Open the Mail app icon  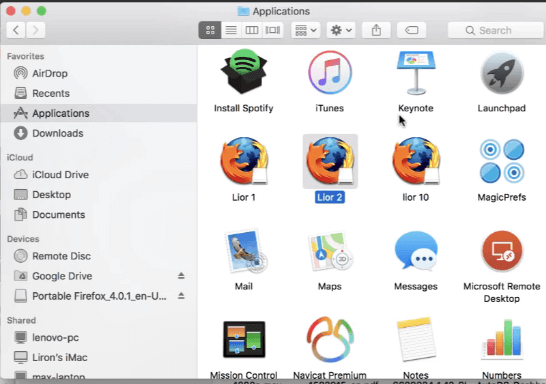click(246, 251)
